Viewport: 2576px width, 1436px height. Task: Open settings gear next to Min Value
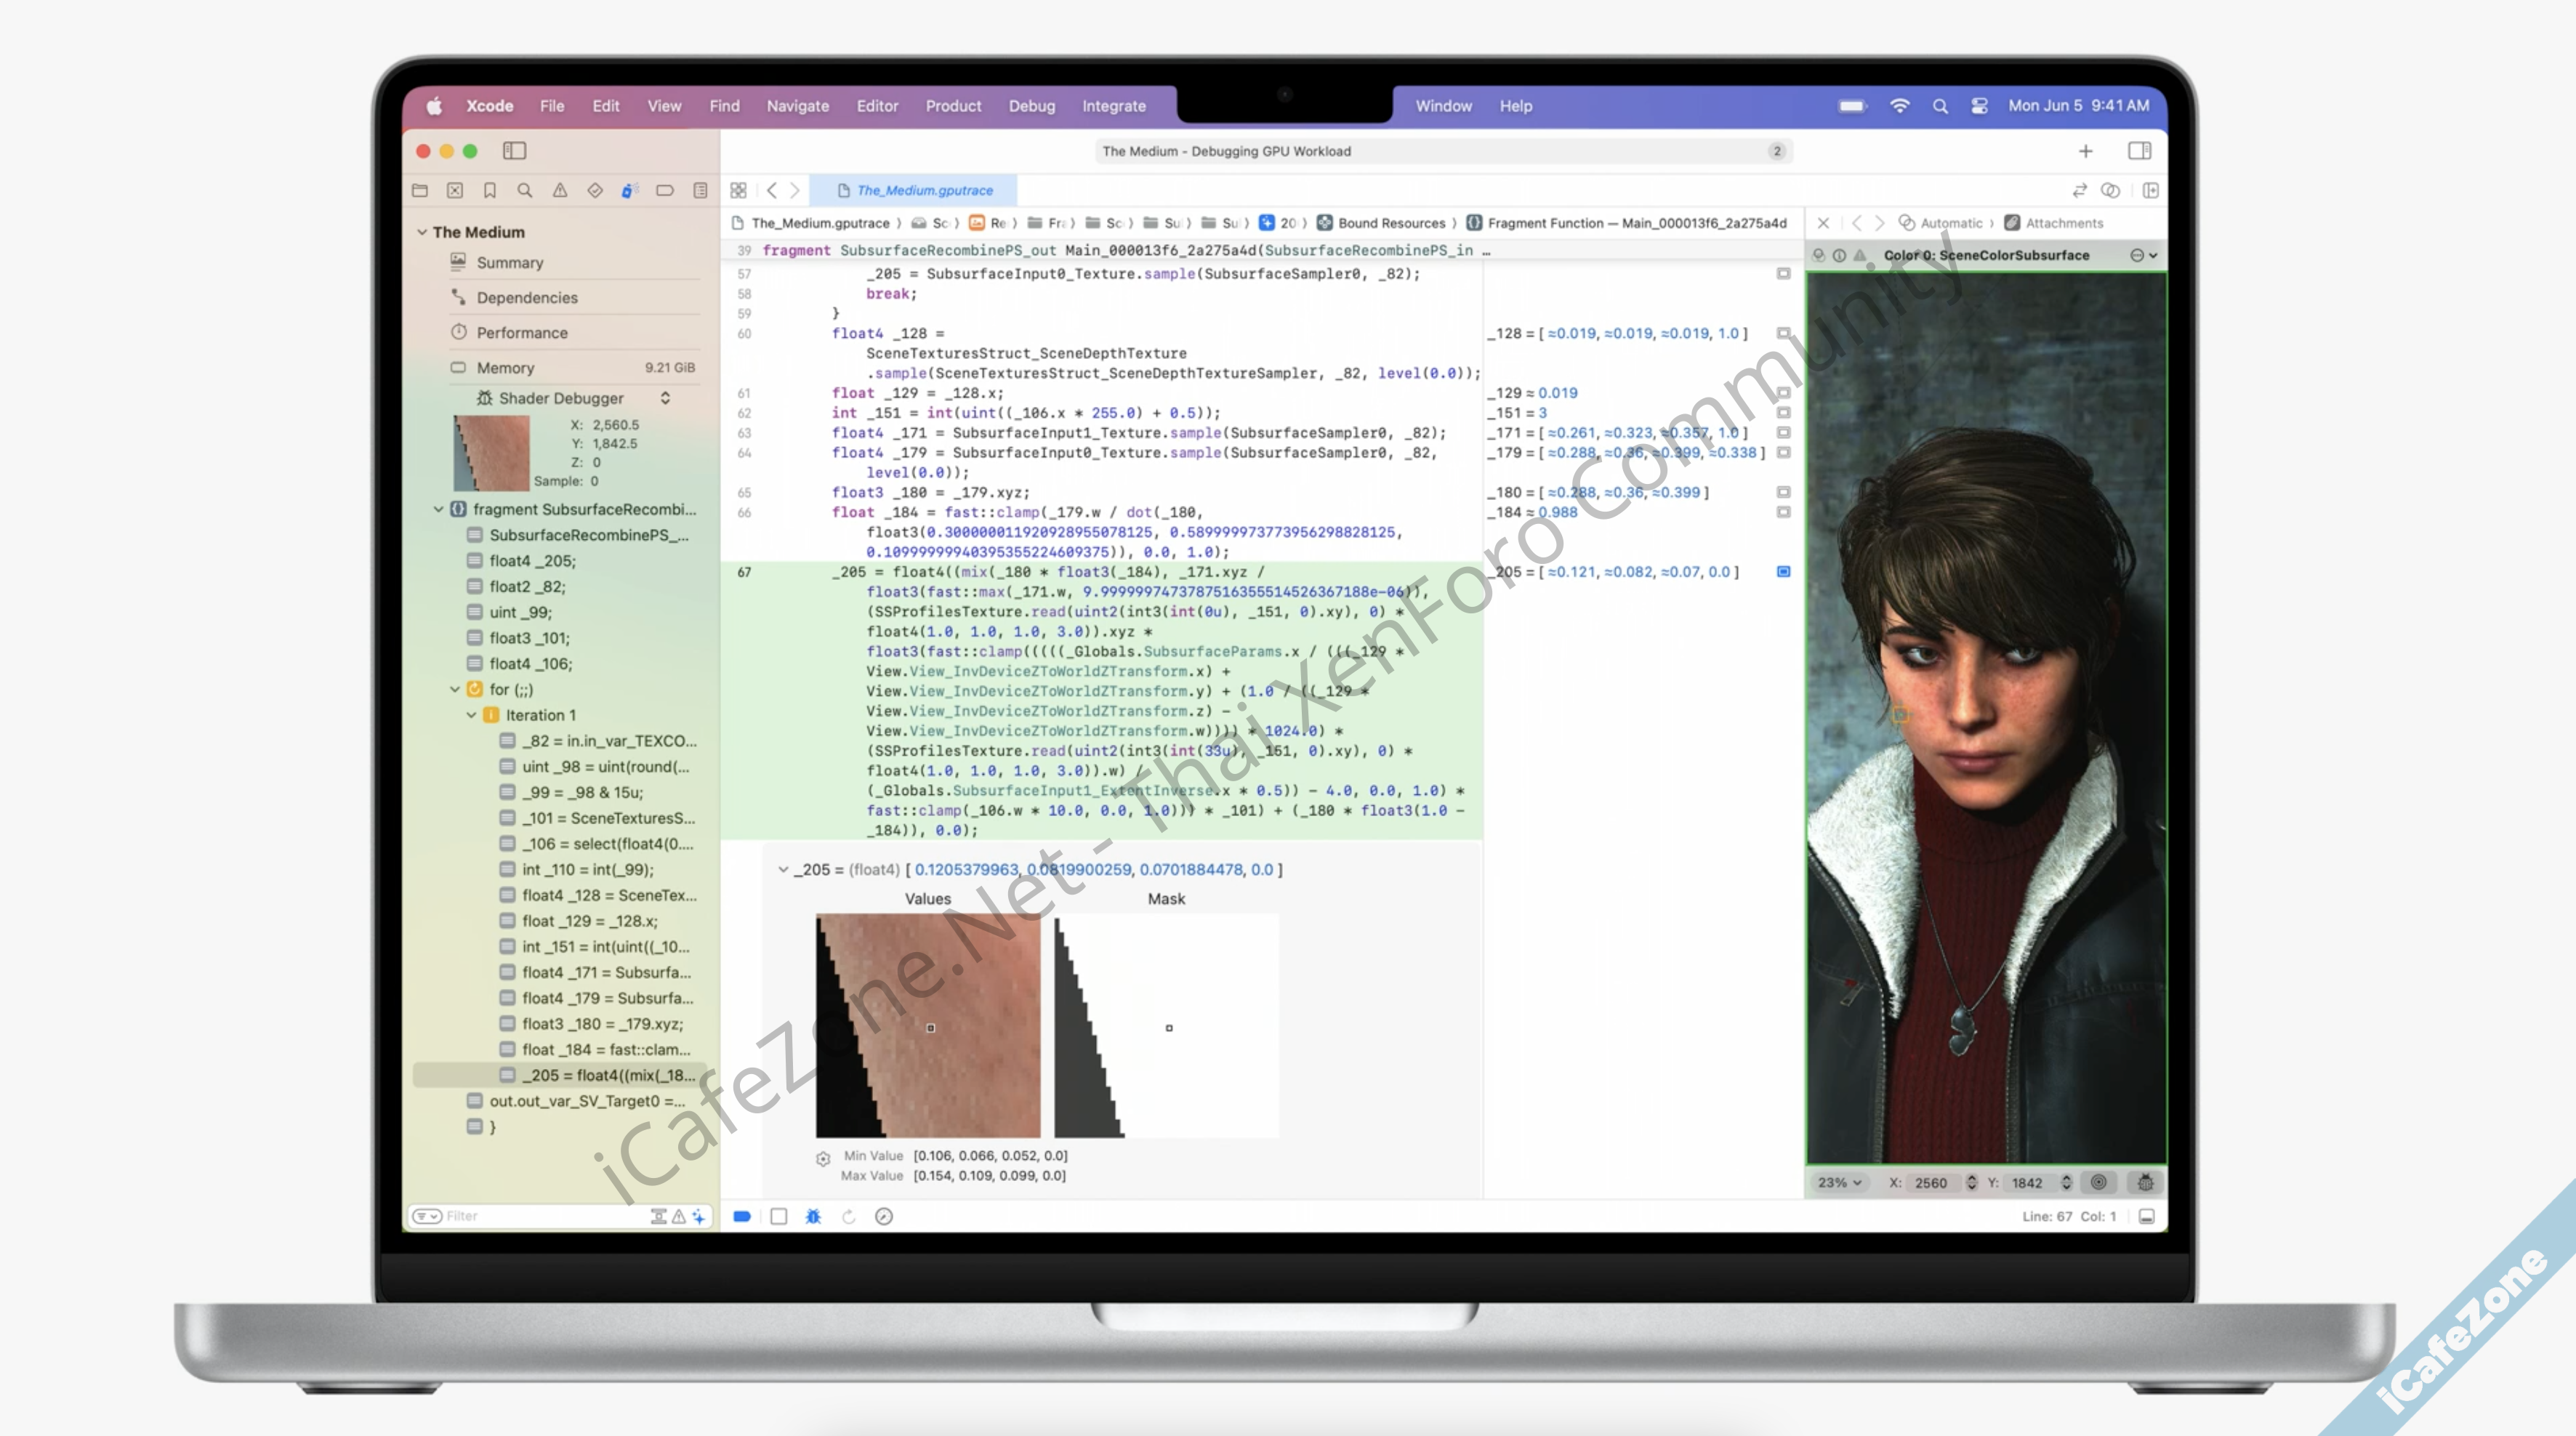click(x=822, y=1158)
